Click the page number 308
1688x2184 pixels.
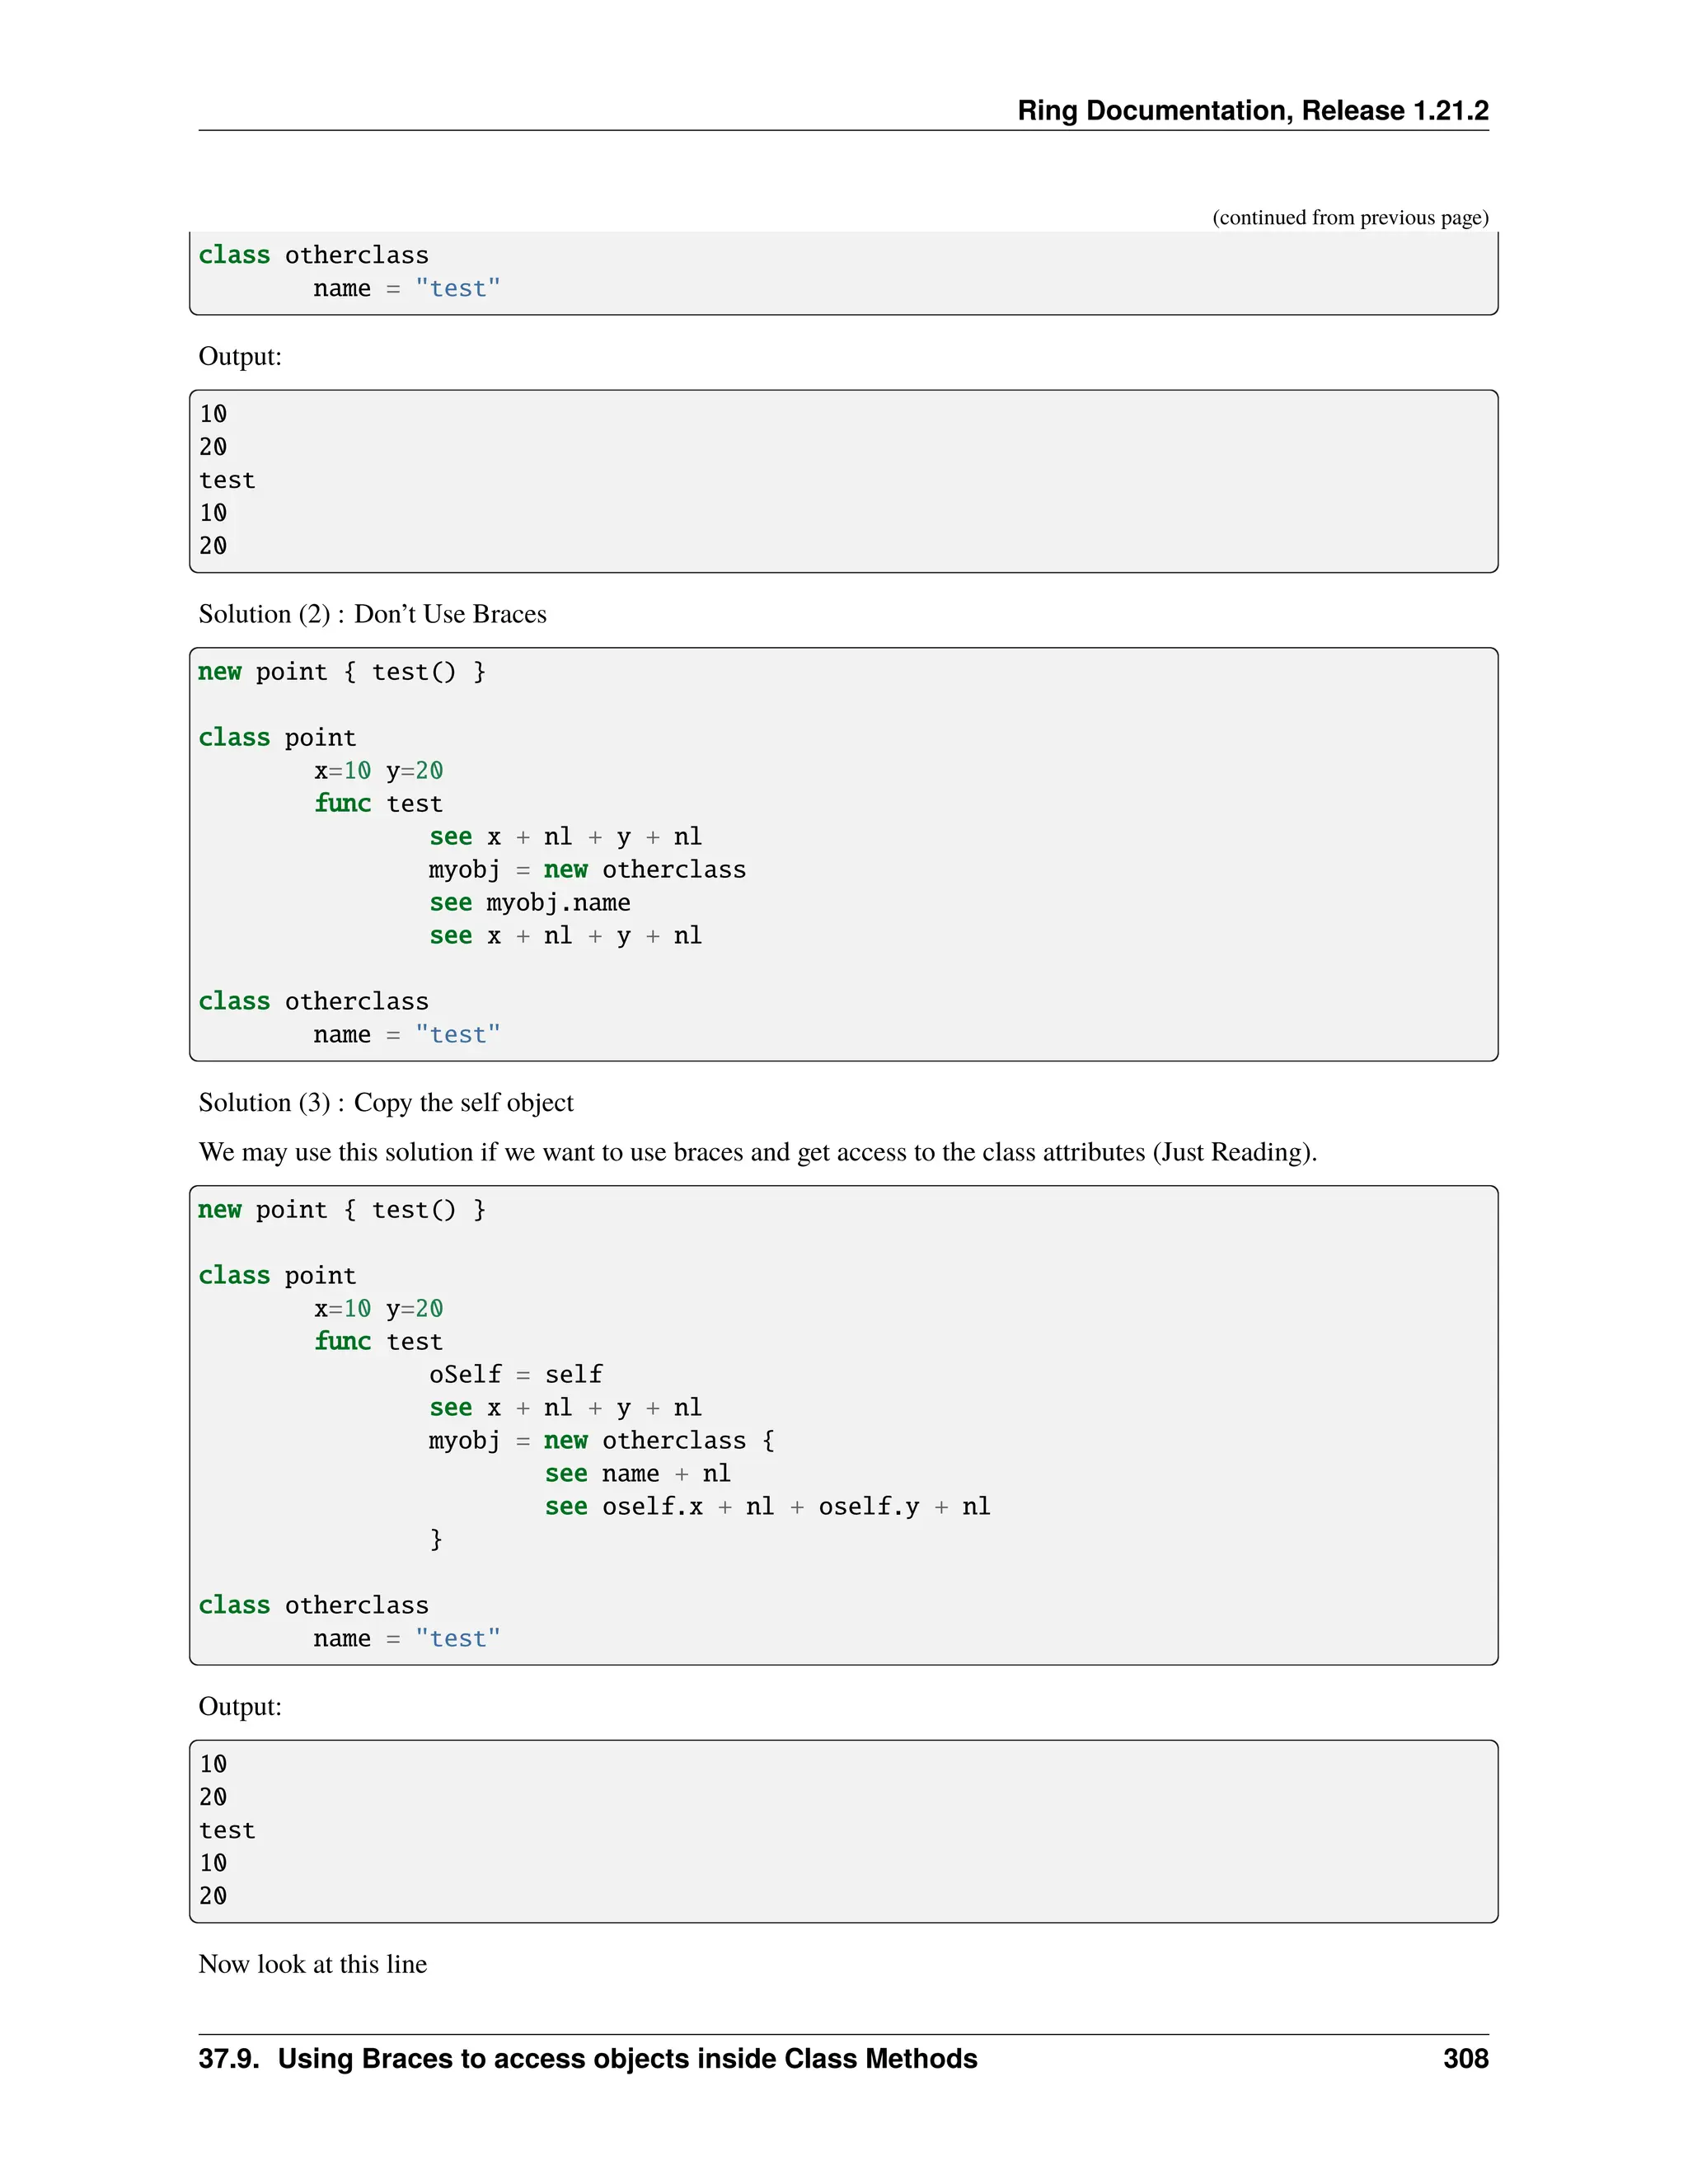(x=1465, y=2058)
